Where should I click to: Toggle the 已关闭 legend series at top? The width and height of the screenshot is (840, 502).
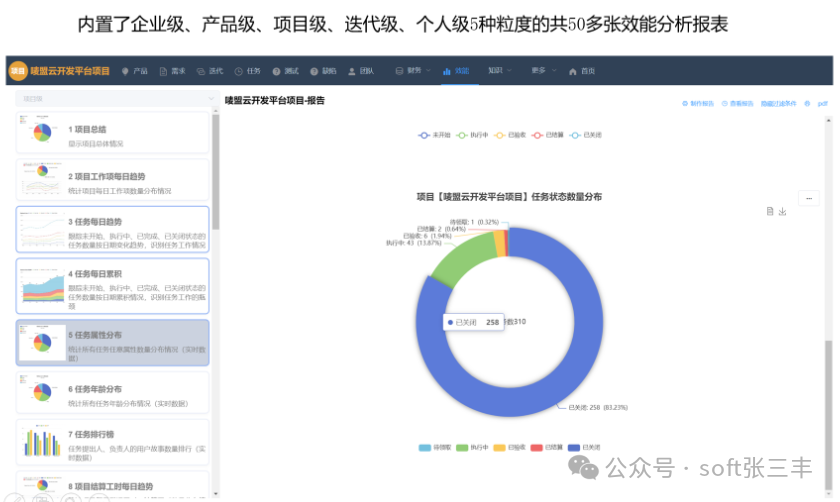[x=585, y=135]
